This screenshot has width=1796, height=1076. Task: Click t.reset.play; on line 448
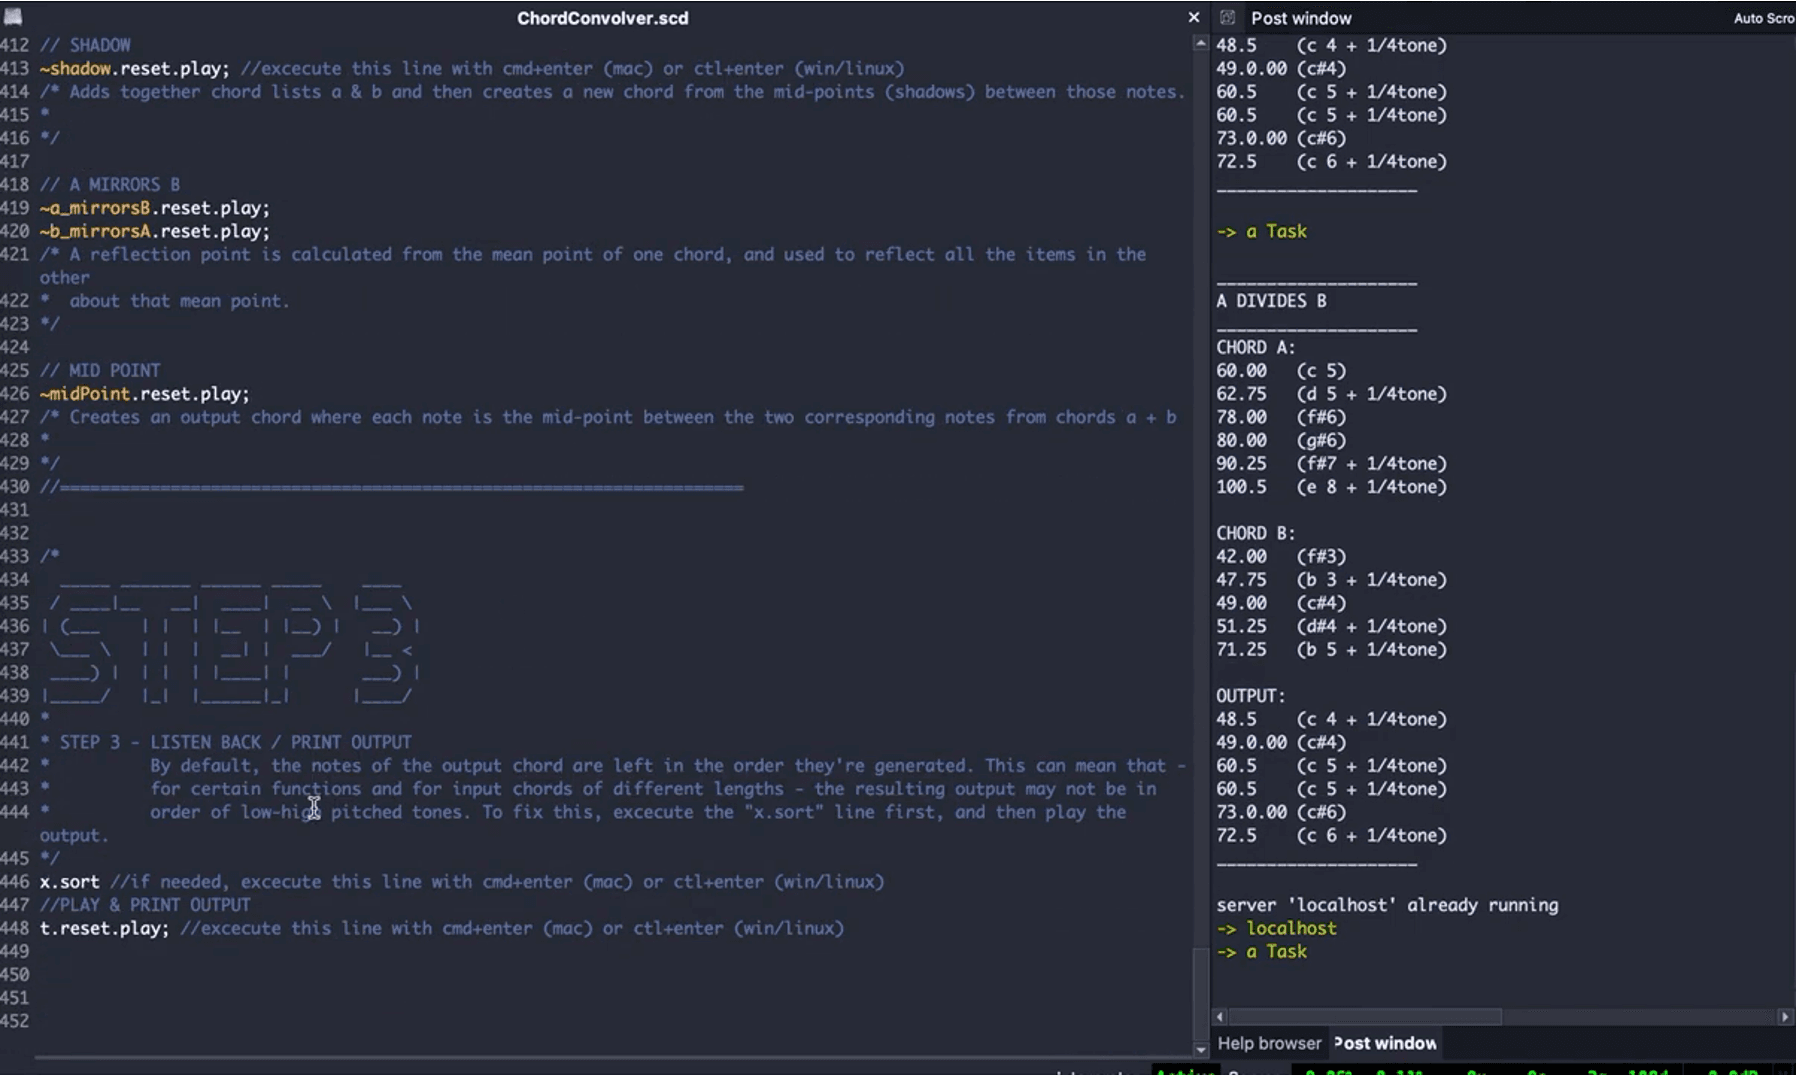[104, 928]
